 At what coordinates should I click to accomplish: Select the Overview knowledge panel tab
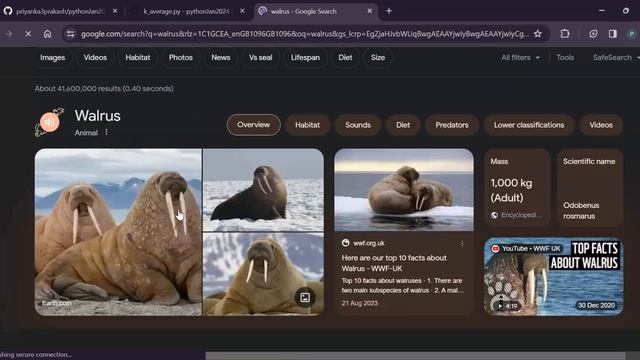pos(253,125)
